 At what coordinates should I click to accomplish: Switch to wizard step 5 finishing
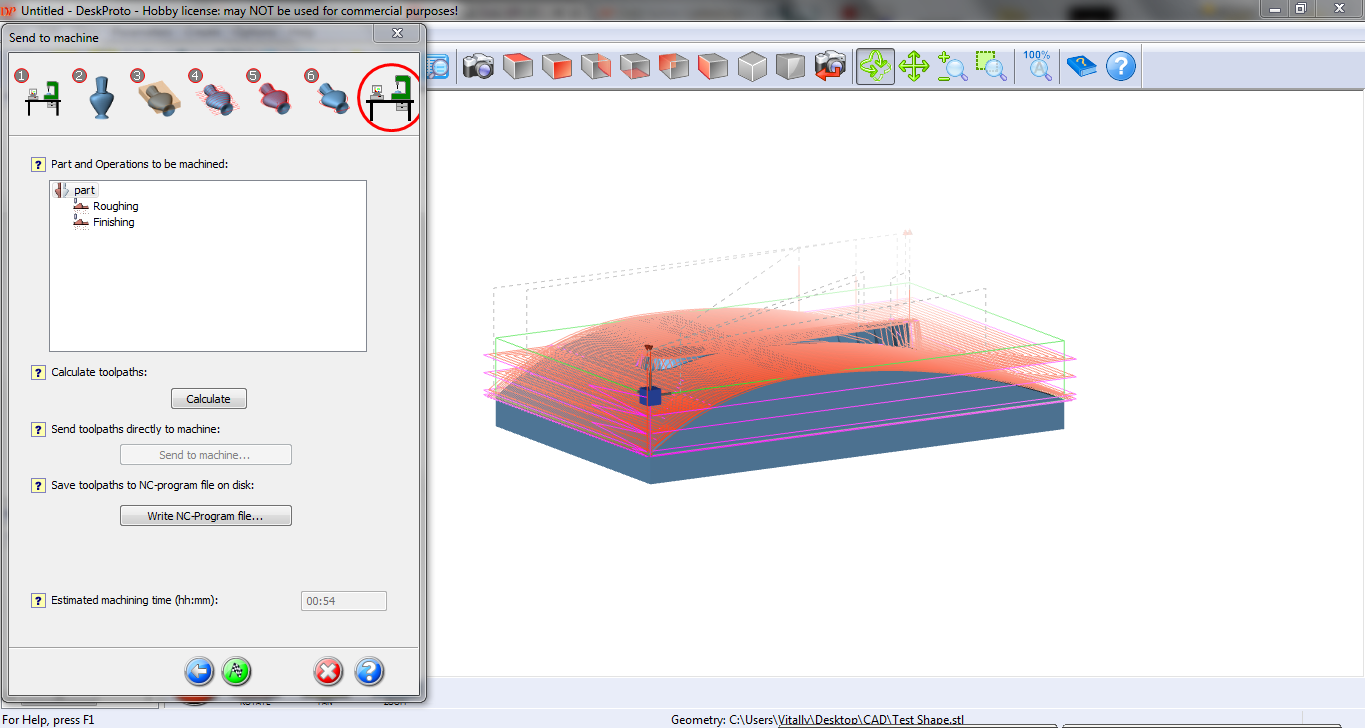tap(273, 98)
